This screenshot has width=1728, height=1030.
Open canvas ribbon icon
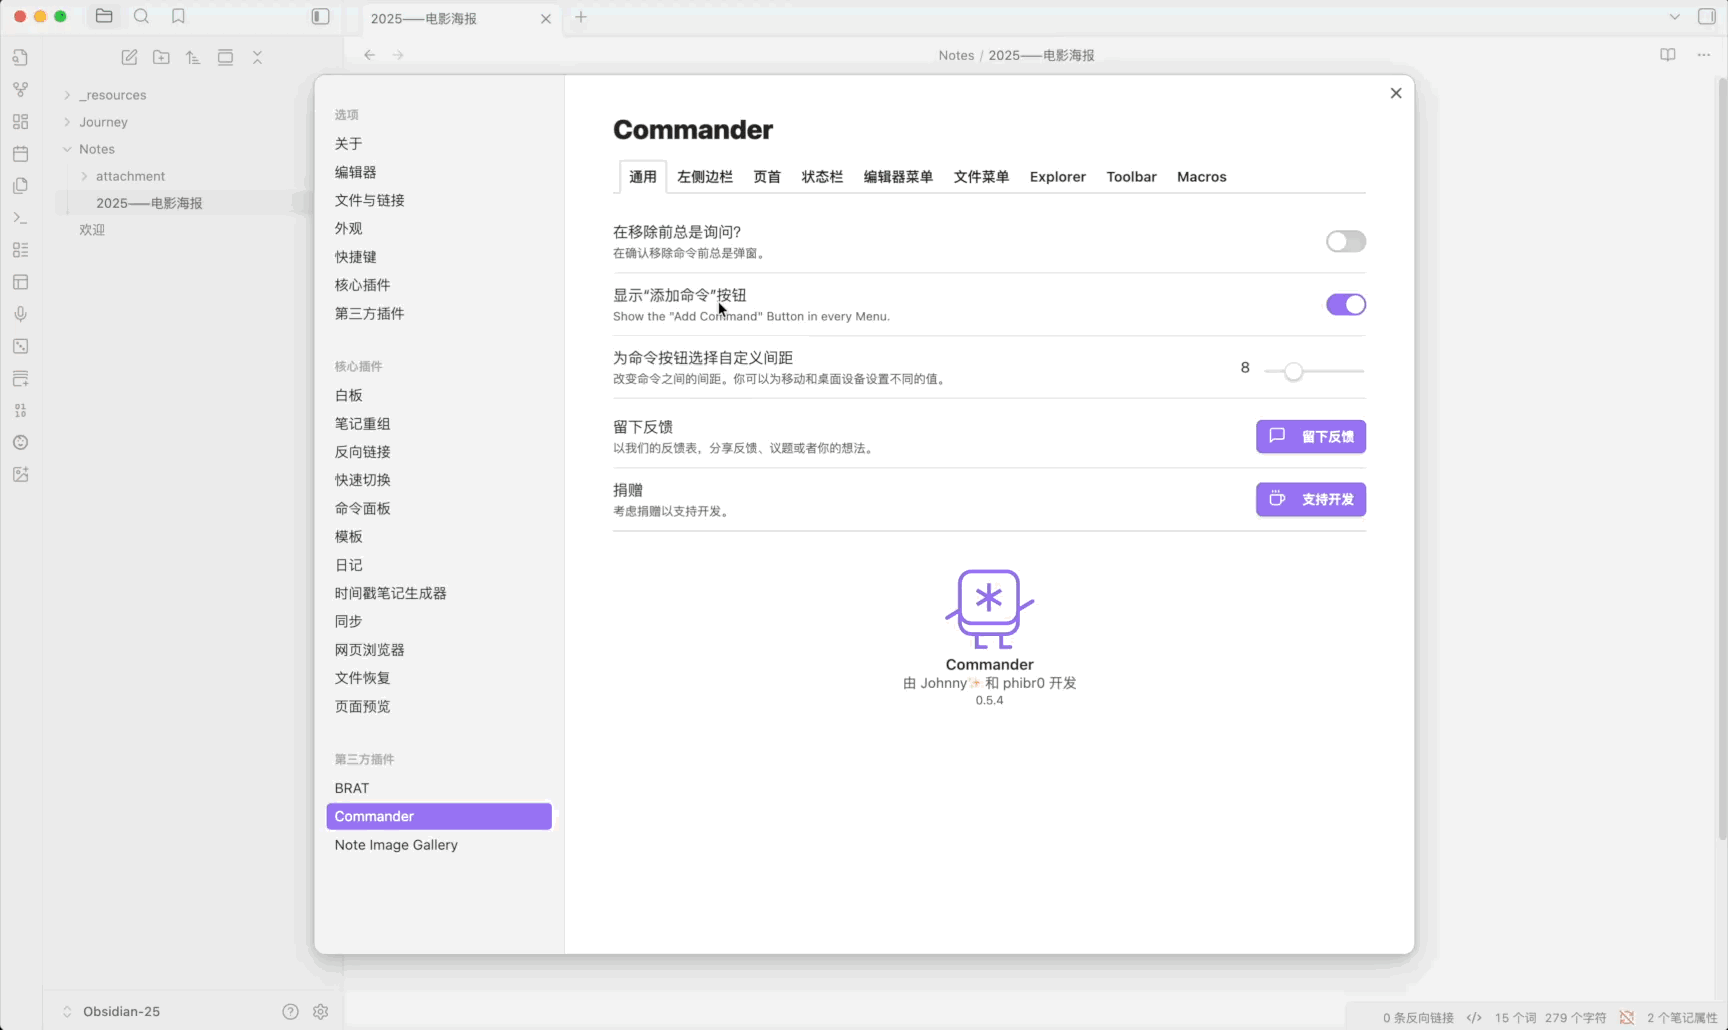(20, 121)
